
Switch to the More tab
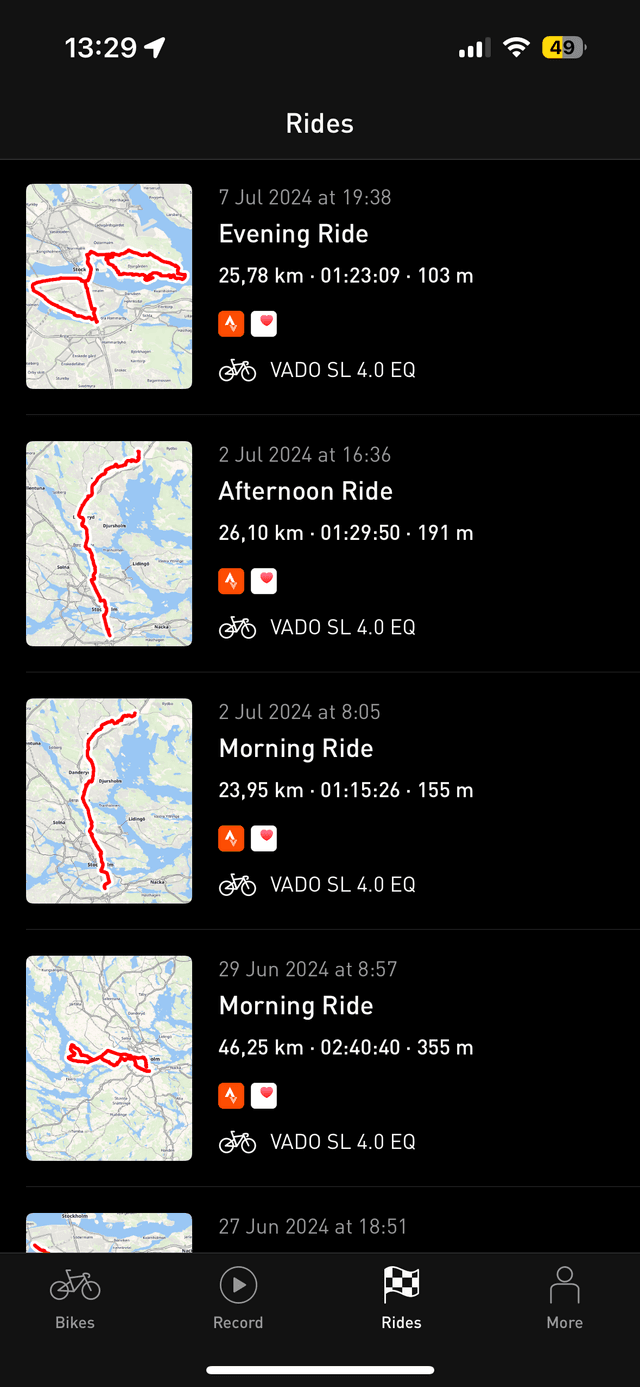564,1297
